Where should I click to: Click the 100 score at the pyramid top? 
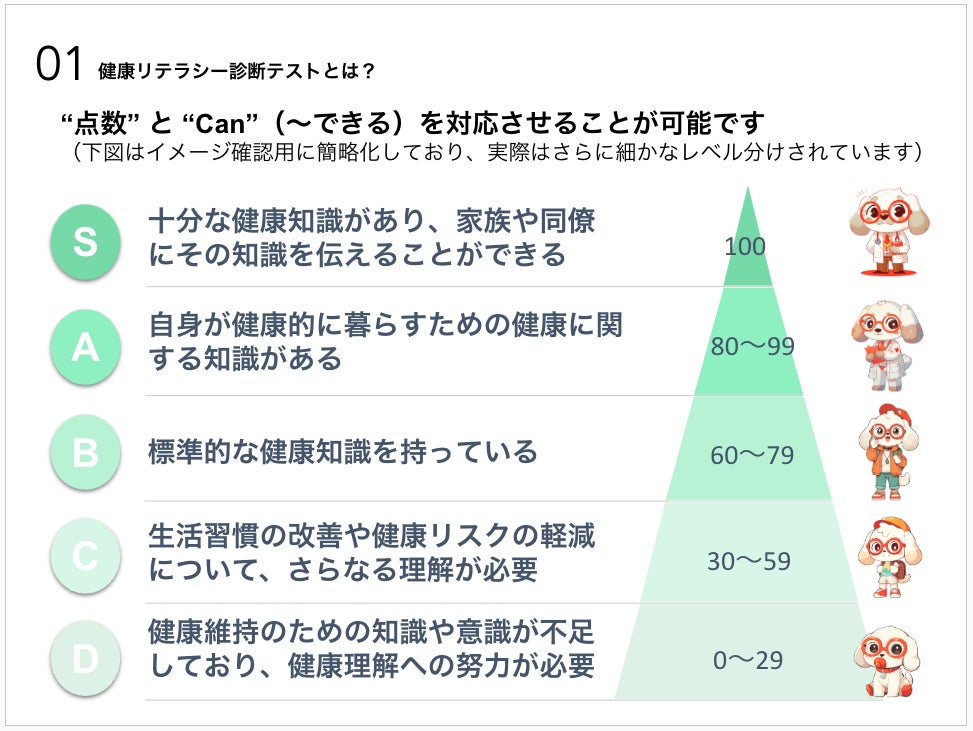coord(745,246)
